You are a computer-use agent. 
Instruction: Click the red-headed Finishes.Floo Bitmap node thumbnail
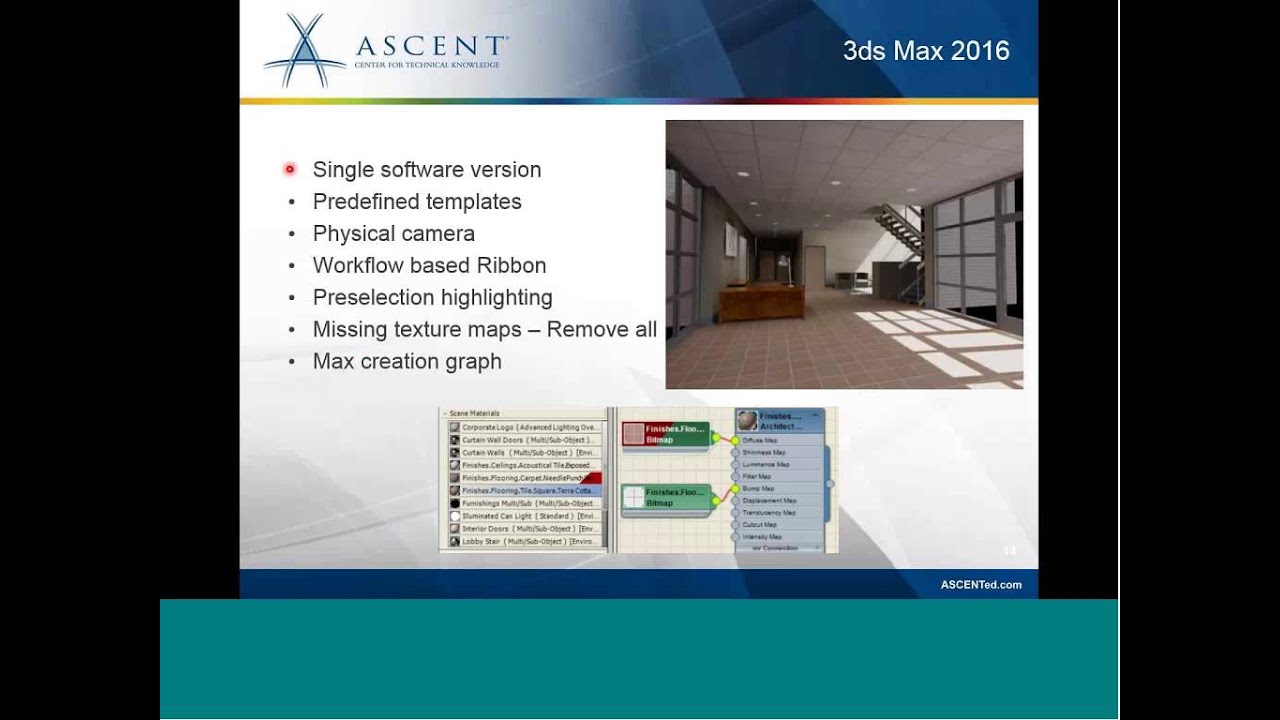[x=634, y=434]
